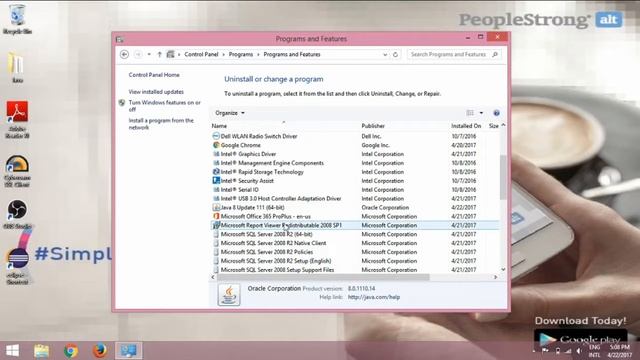Open the java.com help link

(373, 297)
